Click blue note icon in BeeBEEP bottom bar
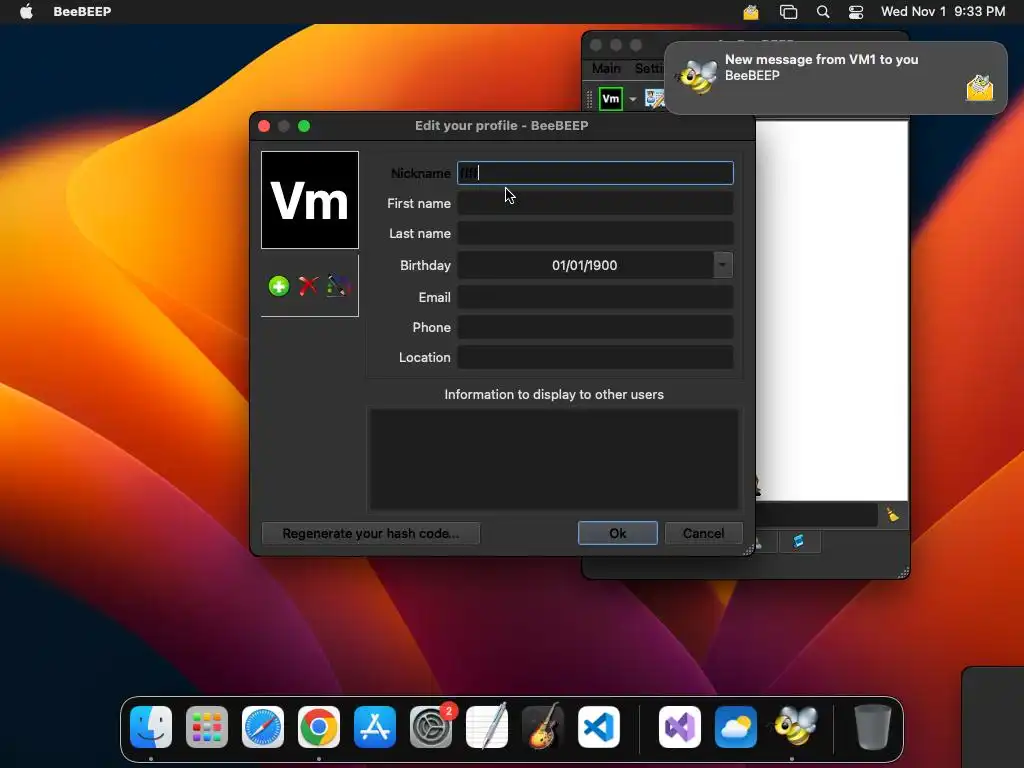1024x768 pixels. click(798, 541)
